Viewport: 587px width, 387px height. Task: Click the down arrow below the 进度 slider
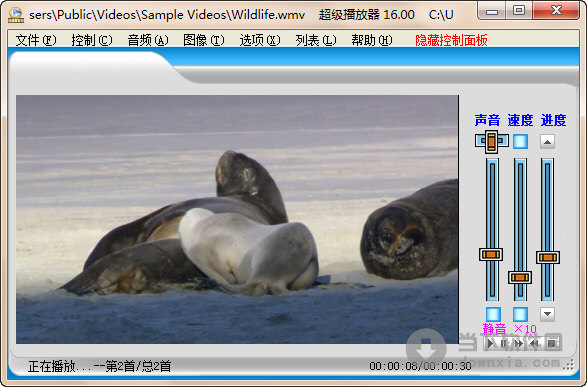pyautogui.click(x=547, y=314)
